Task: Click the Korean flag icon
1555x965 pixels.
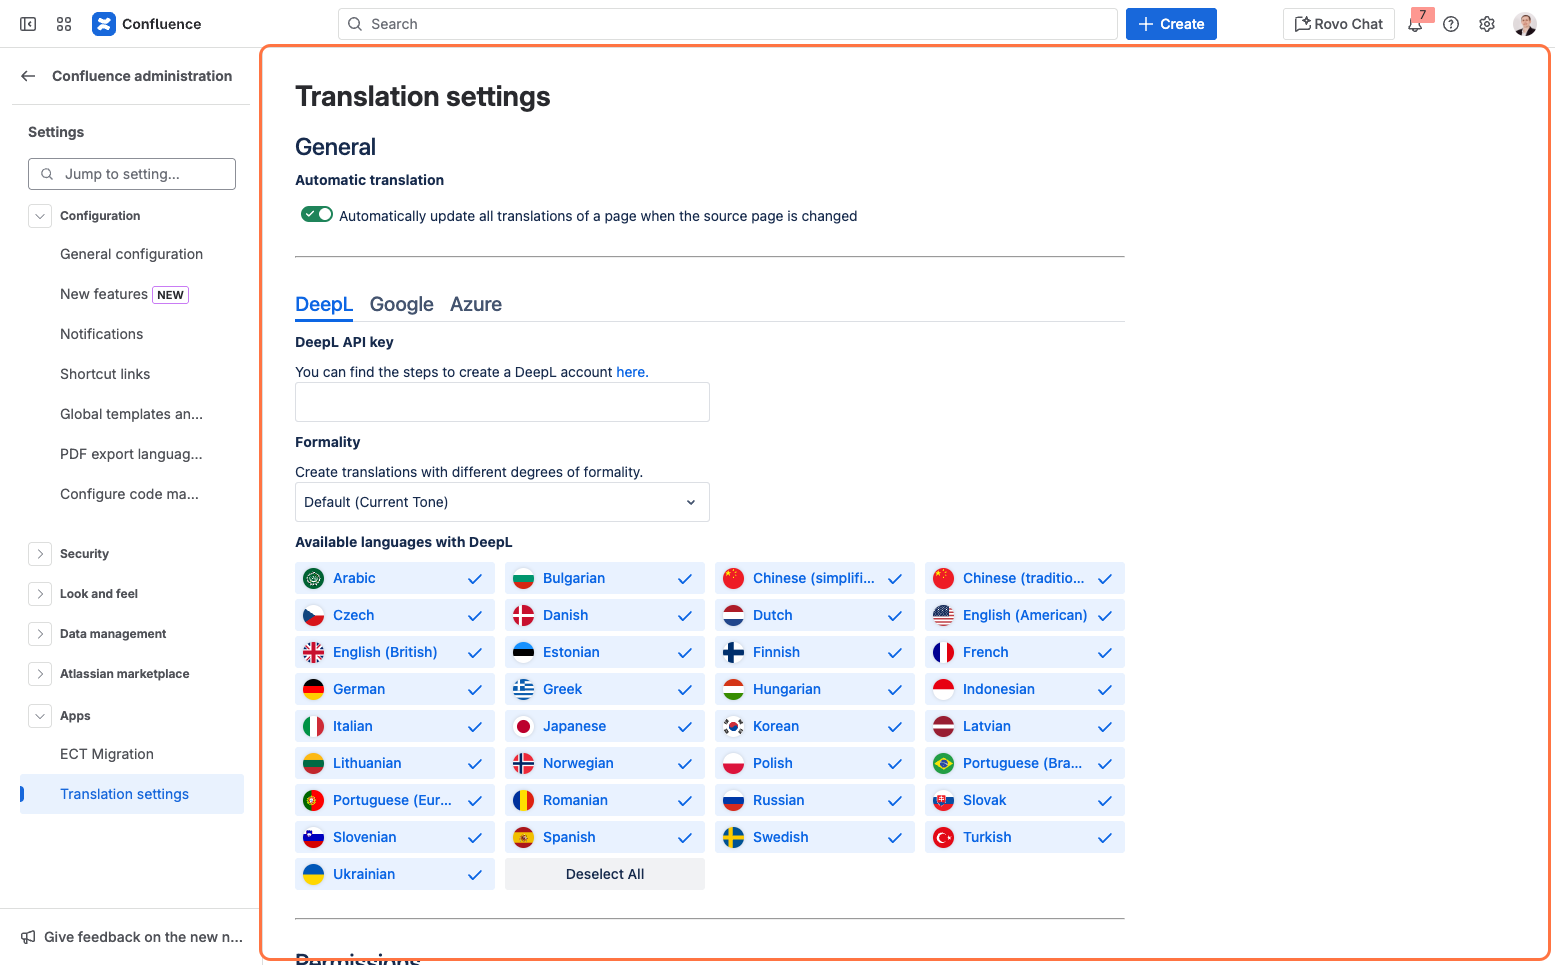Action: 733,726
